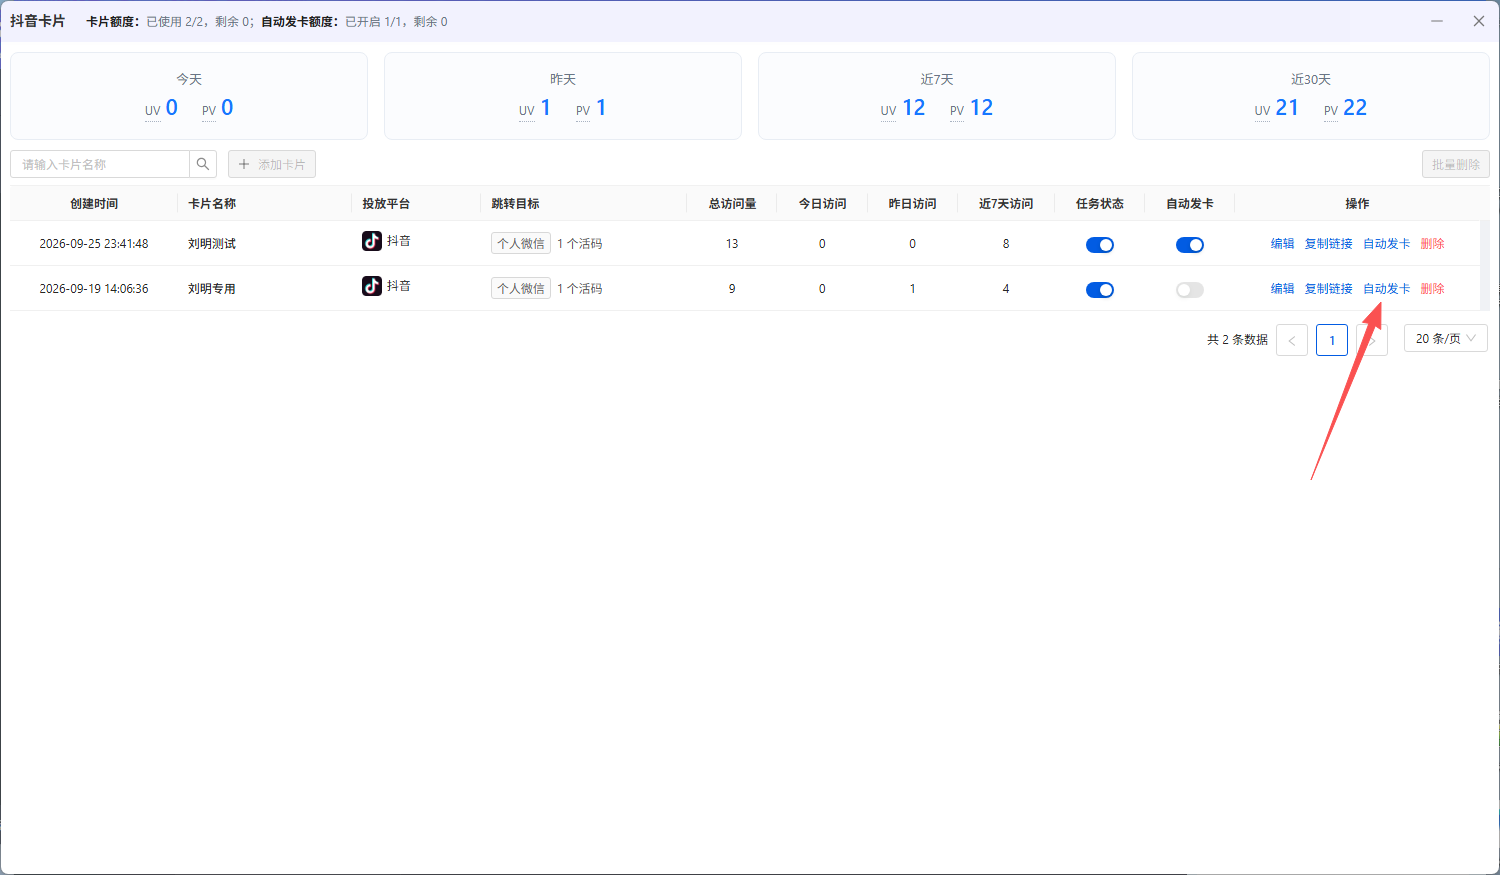Select the 昨天 statistics card
The width and height of the screenshot is (1500, 875).
(x=563, y=96)
